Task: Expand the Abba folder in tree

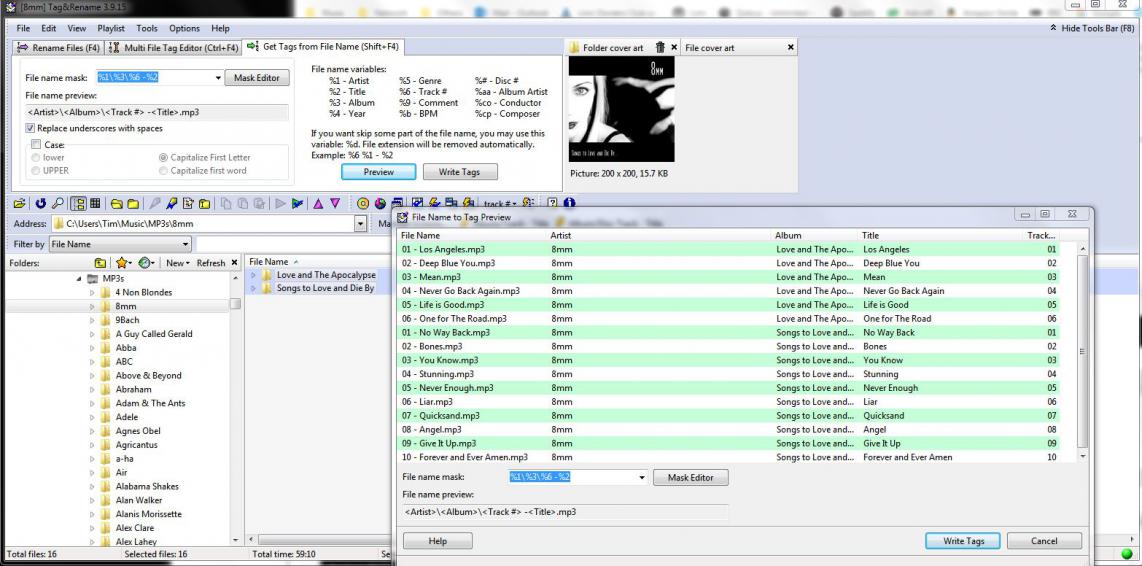Action: pyautogui.click(x=92, y=348)
